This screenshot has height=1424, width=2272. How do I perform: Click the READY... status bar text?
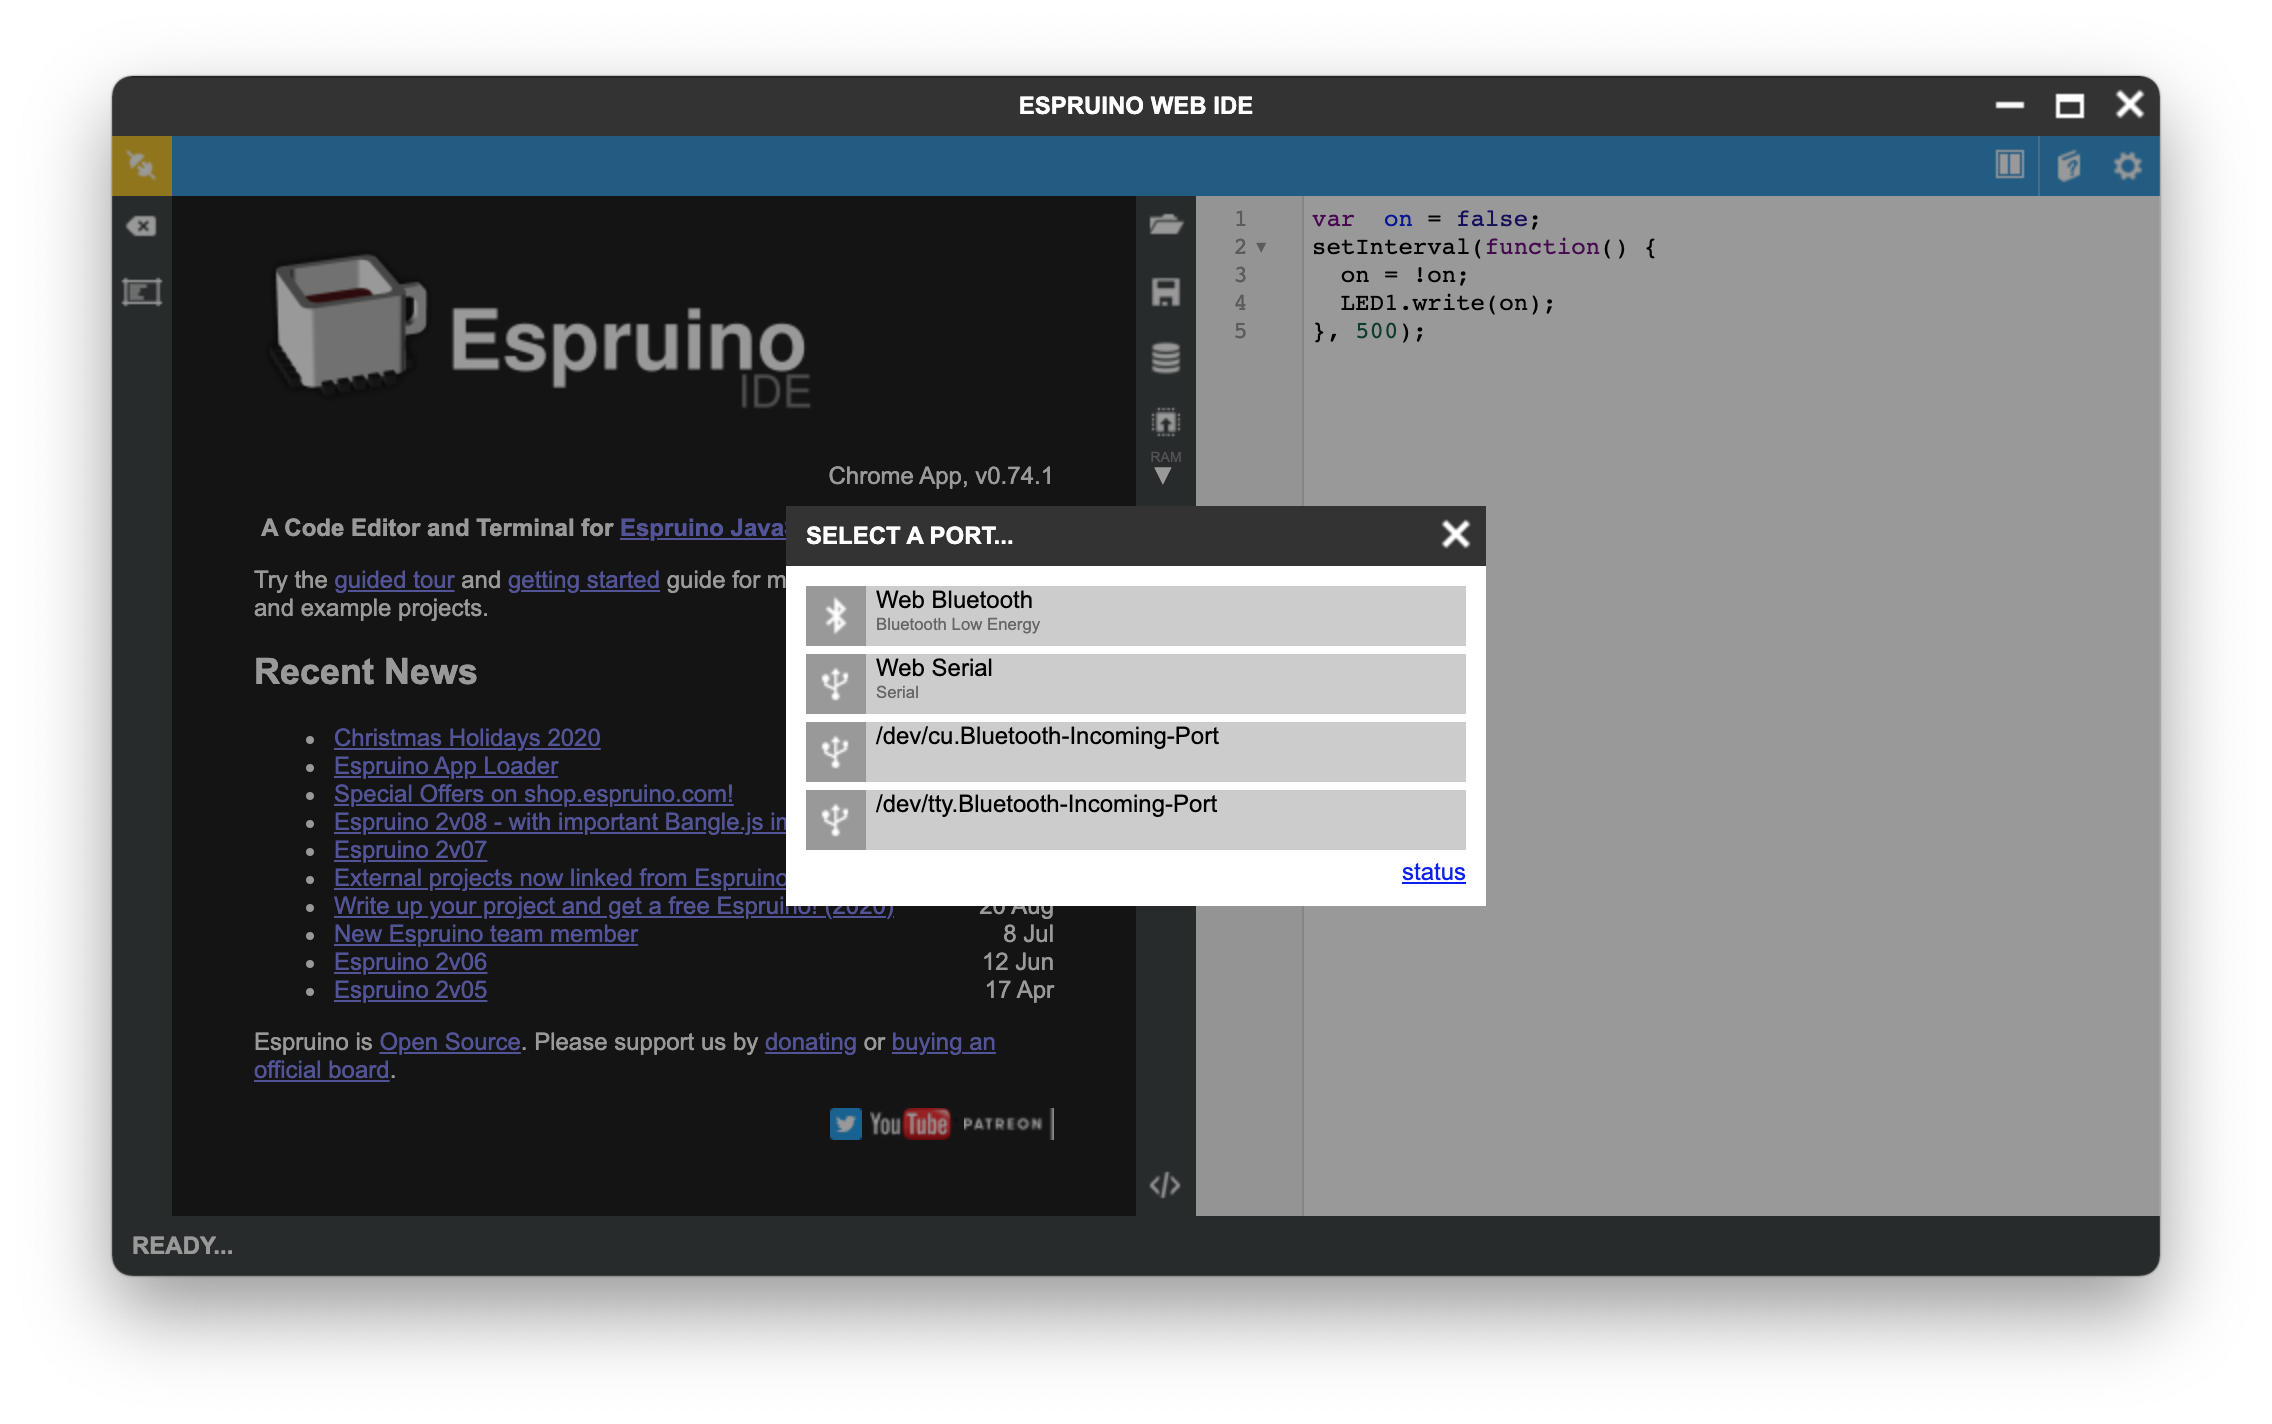click(182, 1245)
